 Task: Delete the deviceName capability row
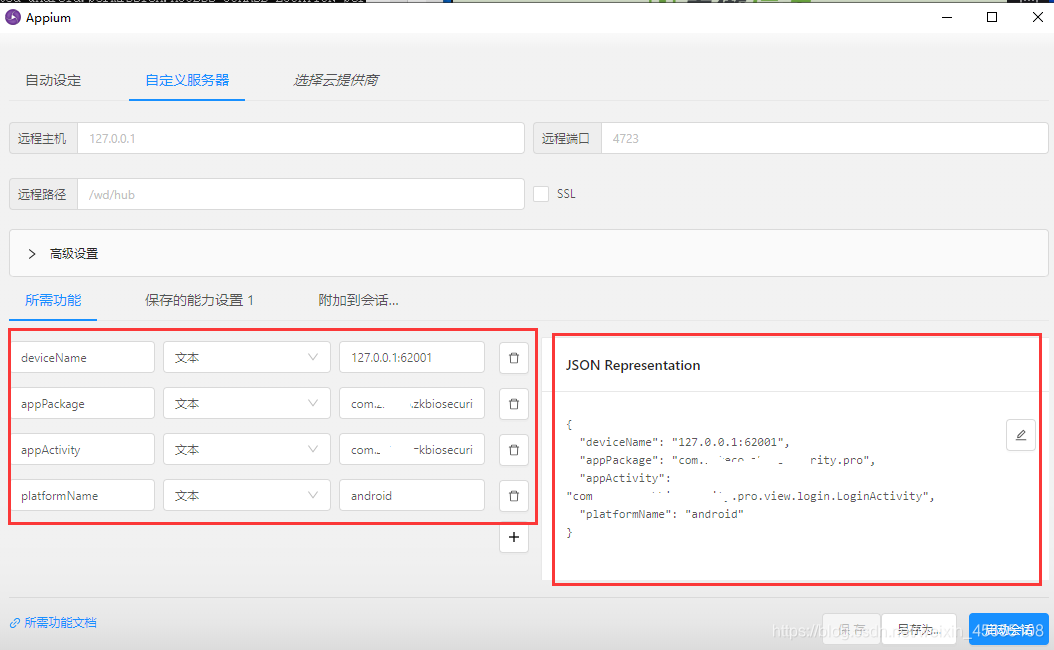(x=514, y=358)
